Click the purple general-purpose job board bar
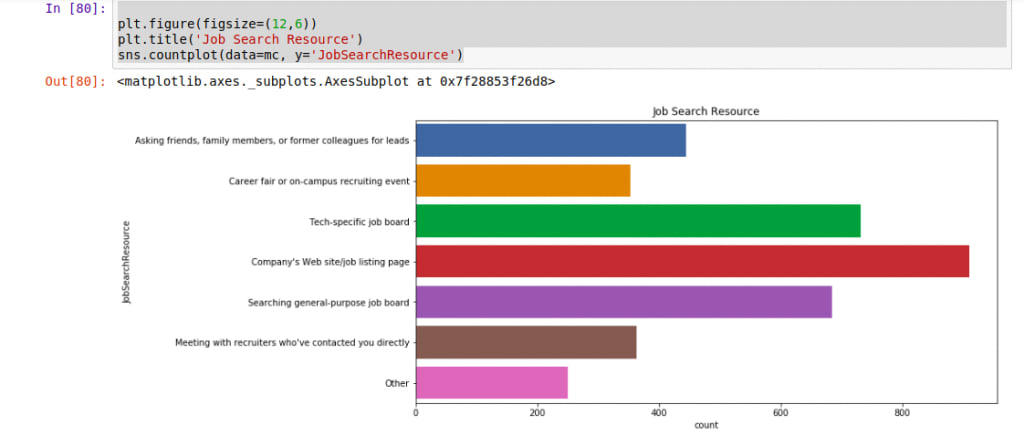 (624, 302)
